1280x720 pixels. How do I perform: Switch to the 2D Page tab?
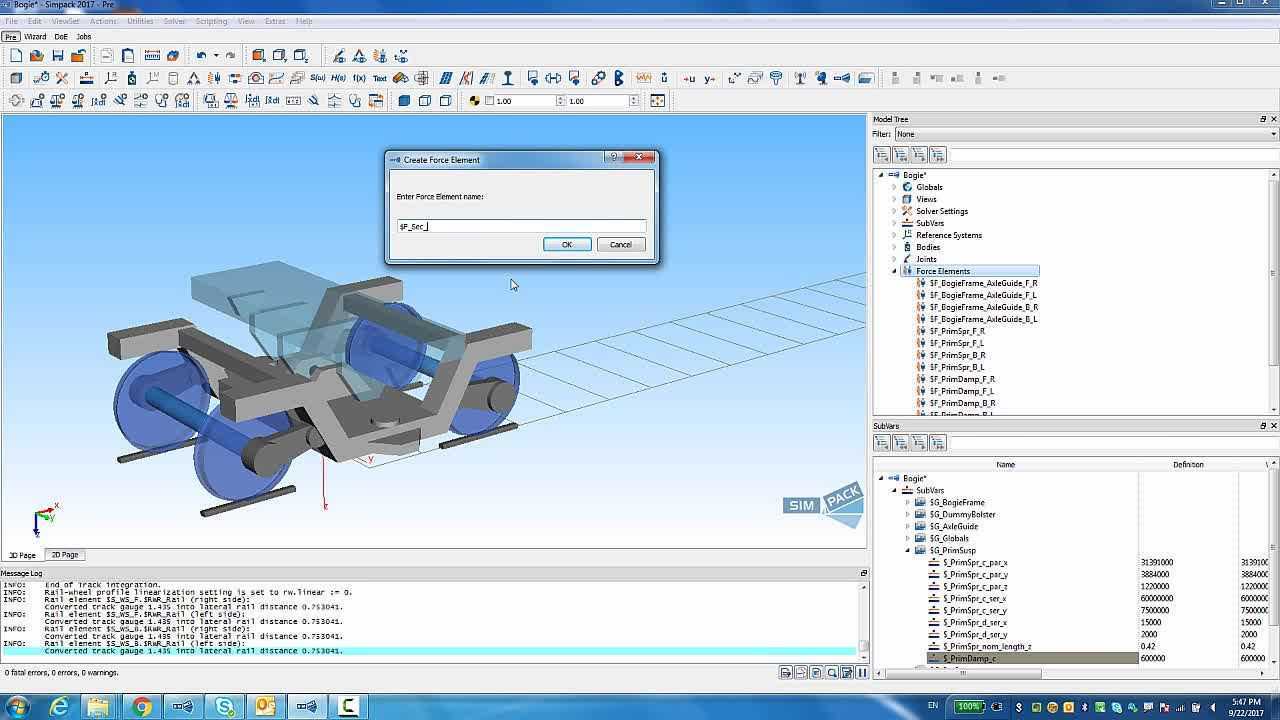(65, 555)
